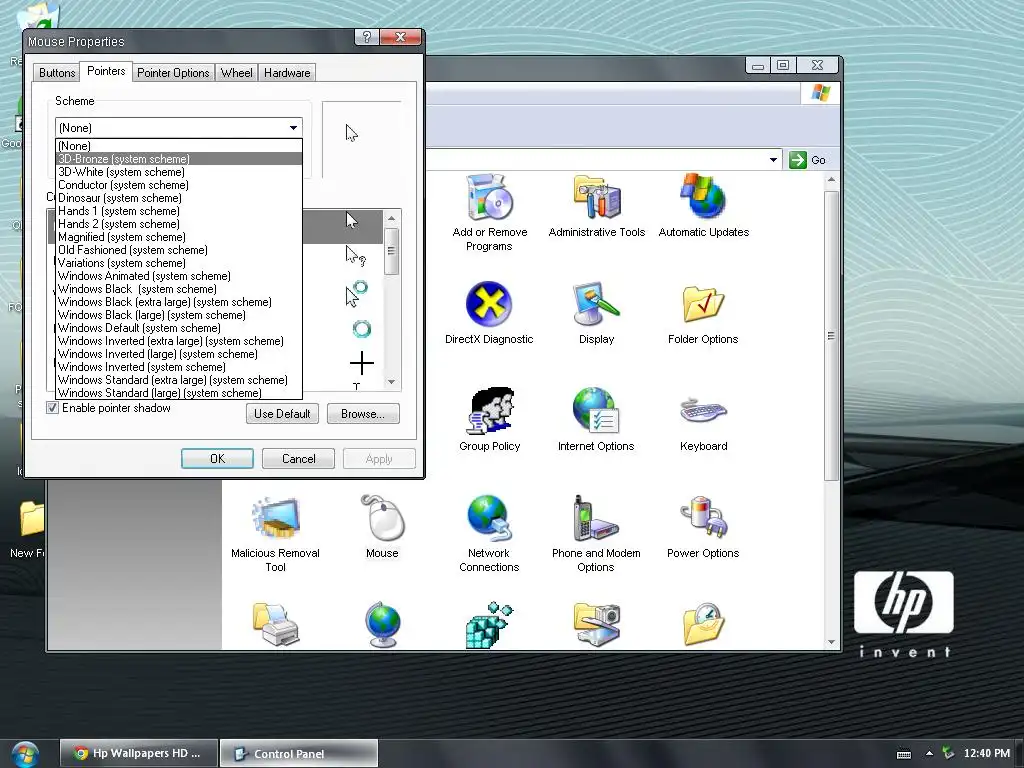Select Windows Black (extra large) scheme
Screen dimensions: 1024x768
point(179,302)
